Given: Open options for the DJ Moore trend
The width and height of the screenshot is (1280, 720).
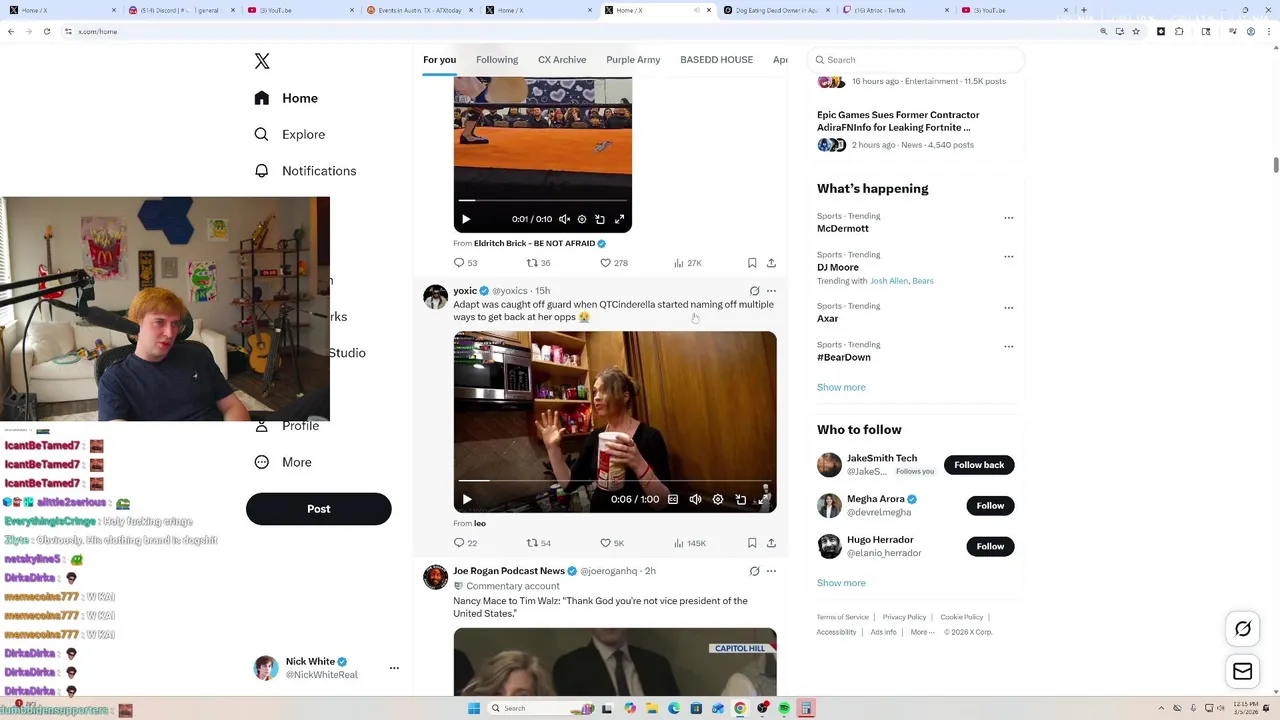Looking at the screenshot, I should [x=1008, y=256].
